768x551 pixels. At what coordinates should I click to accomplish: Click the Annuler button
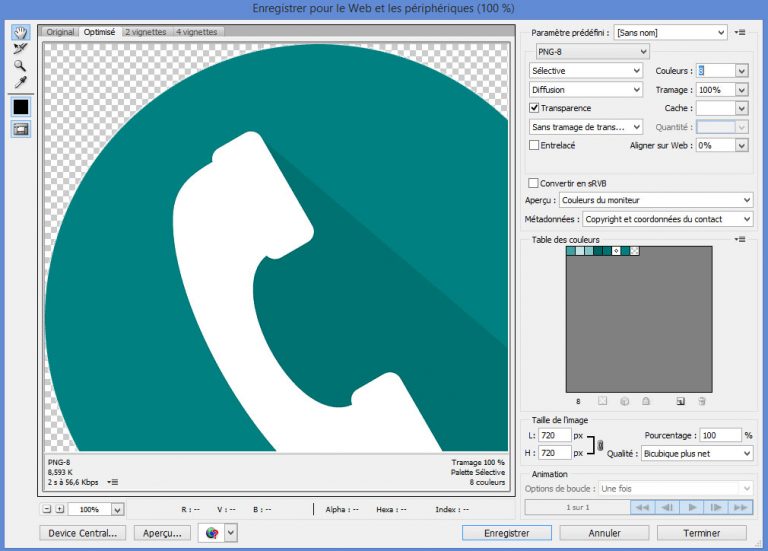tap(604, 533)
